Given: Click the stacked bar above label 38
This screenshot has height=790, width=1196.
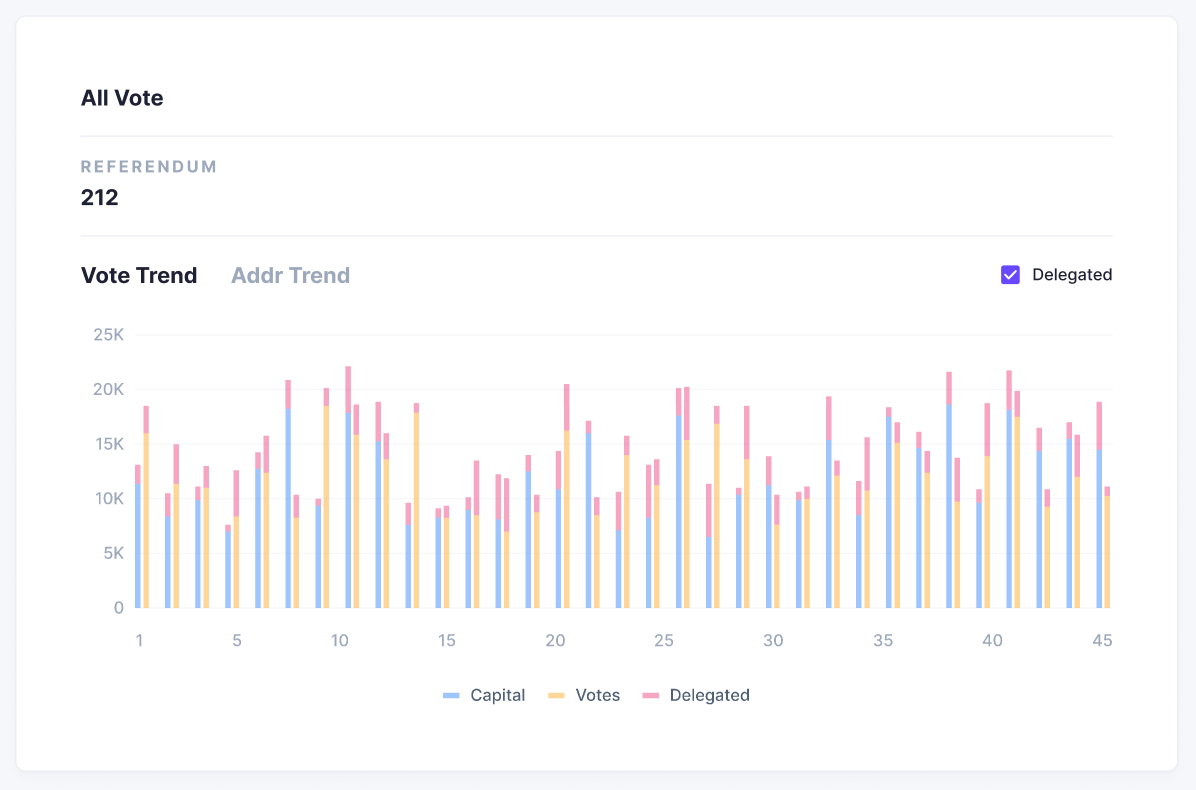Looking at the screenshot, I should 948,490.
